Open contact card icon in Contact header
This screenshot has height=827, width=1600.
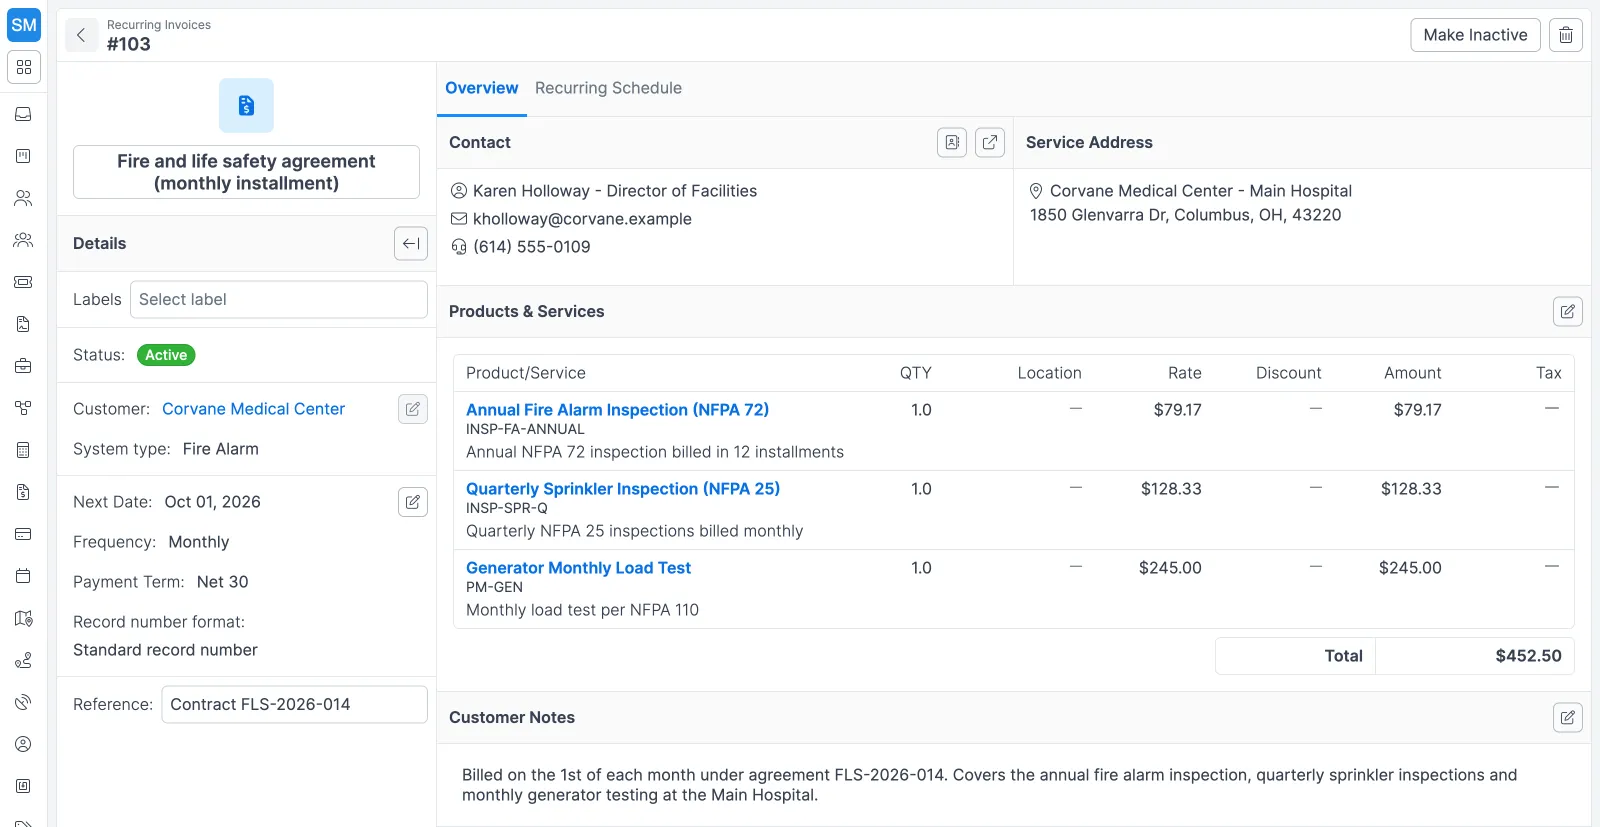952,143
